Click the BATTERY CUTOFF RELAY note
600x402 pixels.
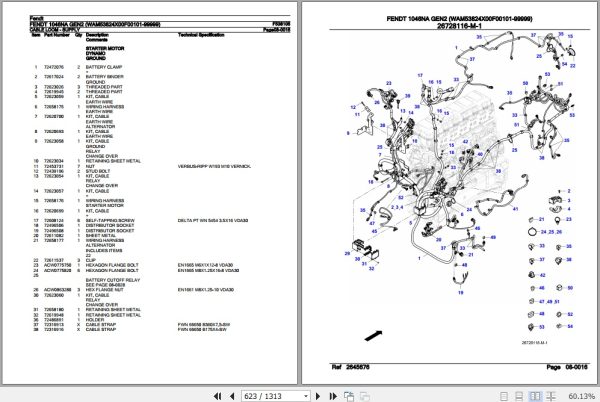point(113,280)
